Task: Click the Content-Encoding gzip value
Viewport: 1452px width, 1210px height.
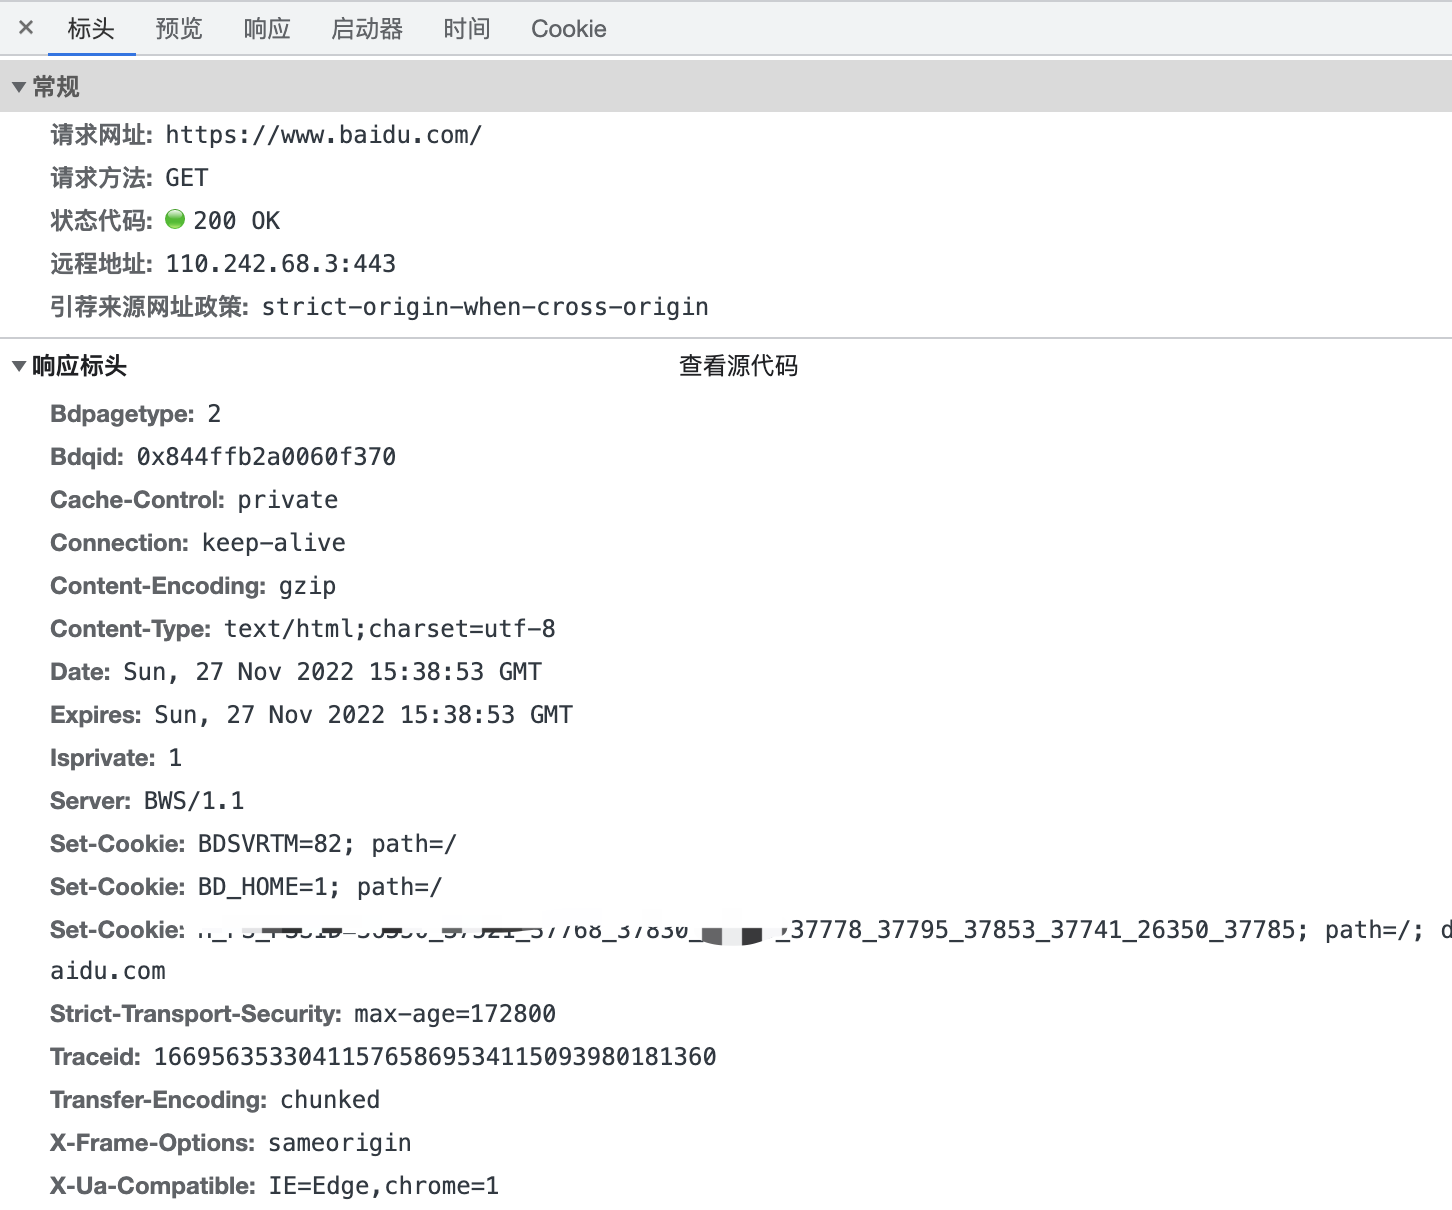Action: coord(307,586)
